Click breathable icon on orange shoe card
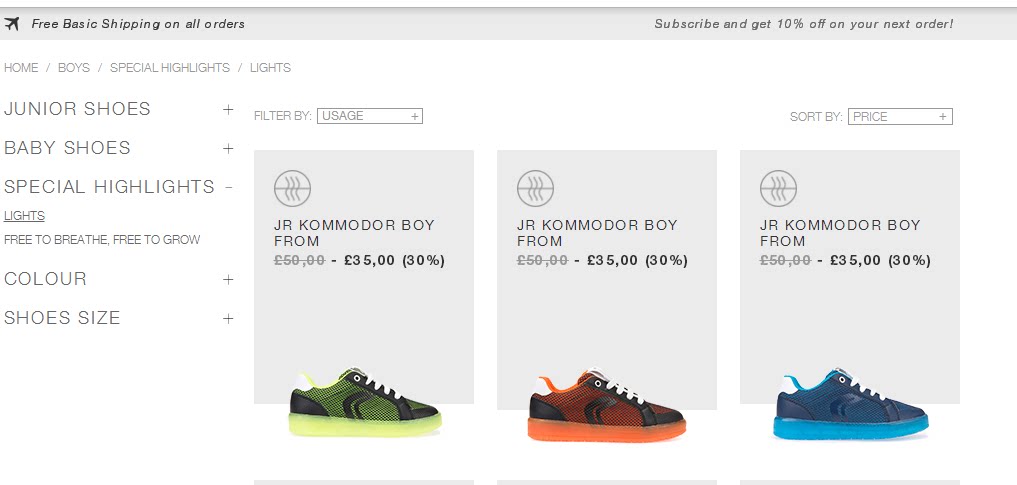Screen dimensions: 1017x485 [x=535, y=188]
